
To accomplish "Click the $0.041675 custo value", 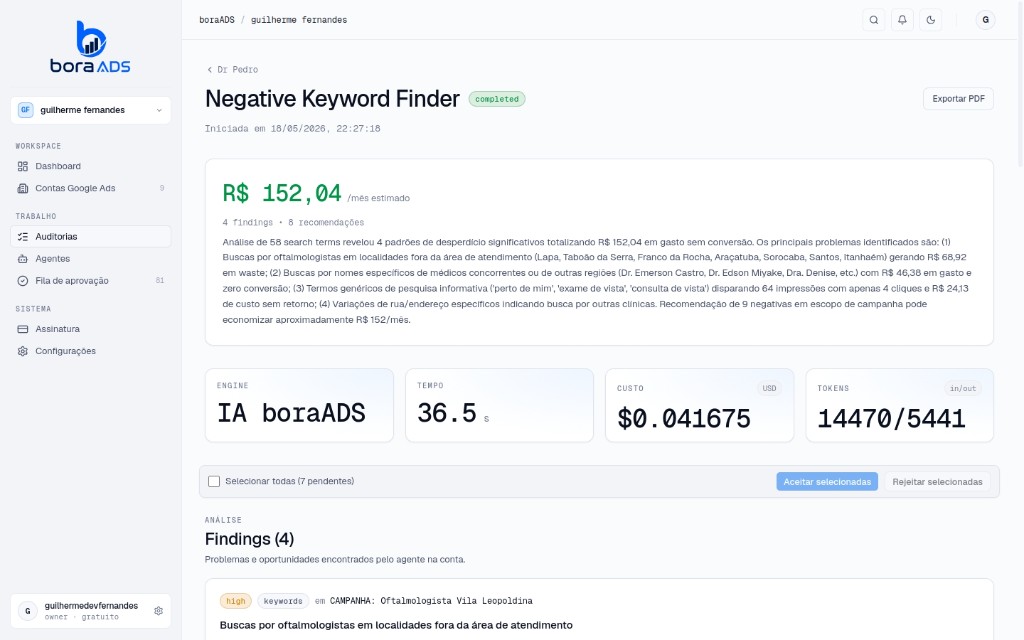I will pos(684,419).
